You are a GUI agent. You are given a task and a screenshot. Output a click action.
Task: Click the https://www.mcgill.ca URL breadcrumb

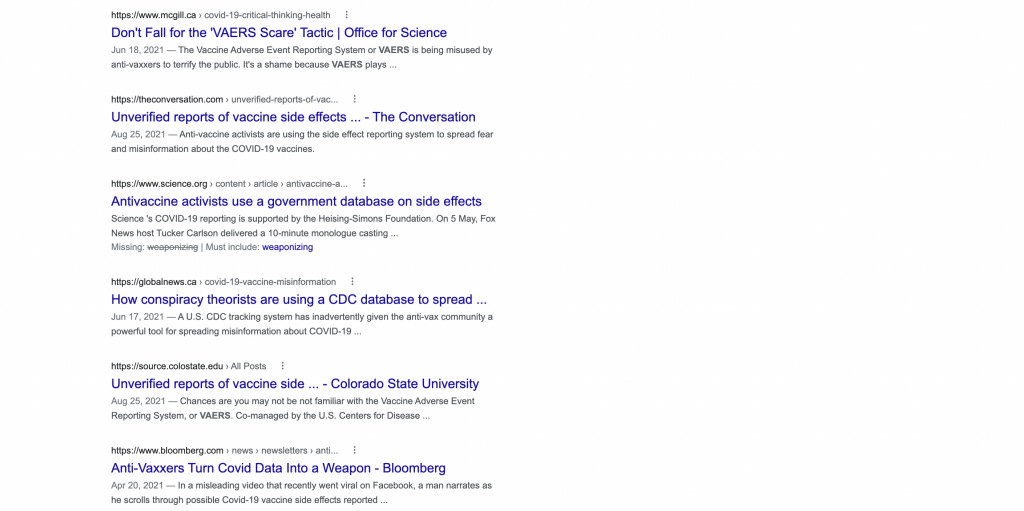[221, 15]
